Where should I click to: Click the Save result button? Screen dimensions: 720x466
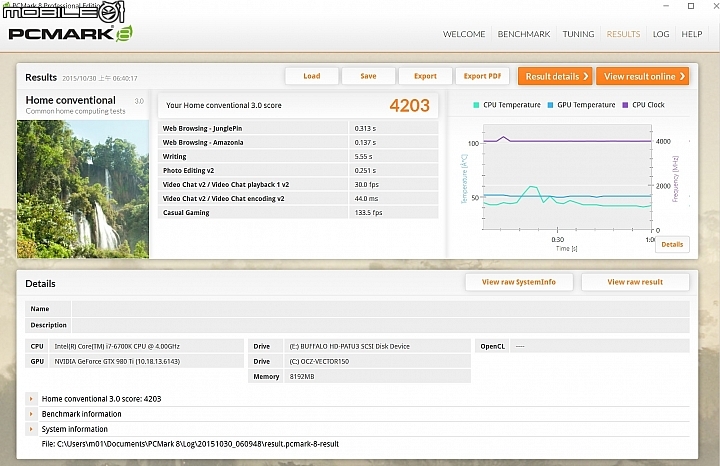click(368, 76)
